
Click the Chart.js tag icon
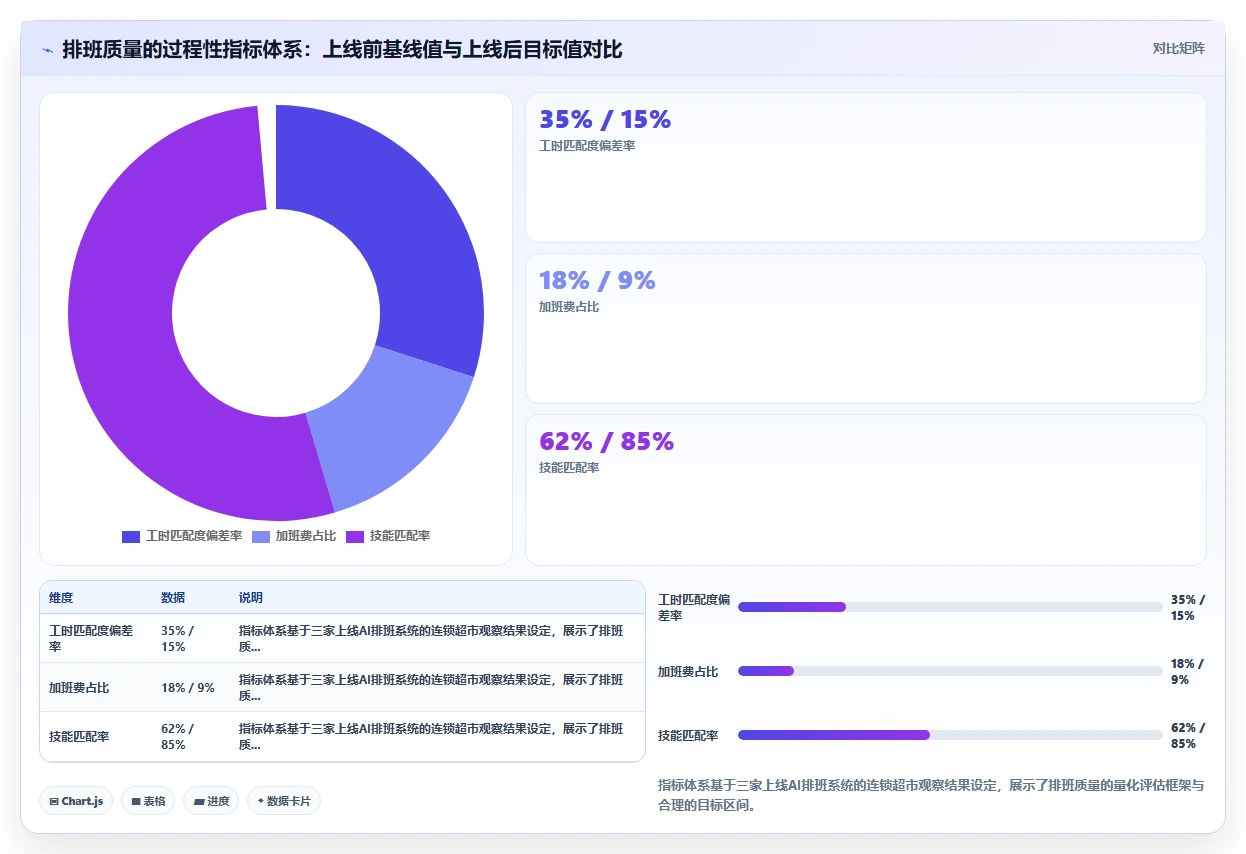point(54,801)
